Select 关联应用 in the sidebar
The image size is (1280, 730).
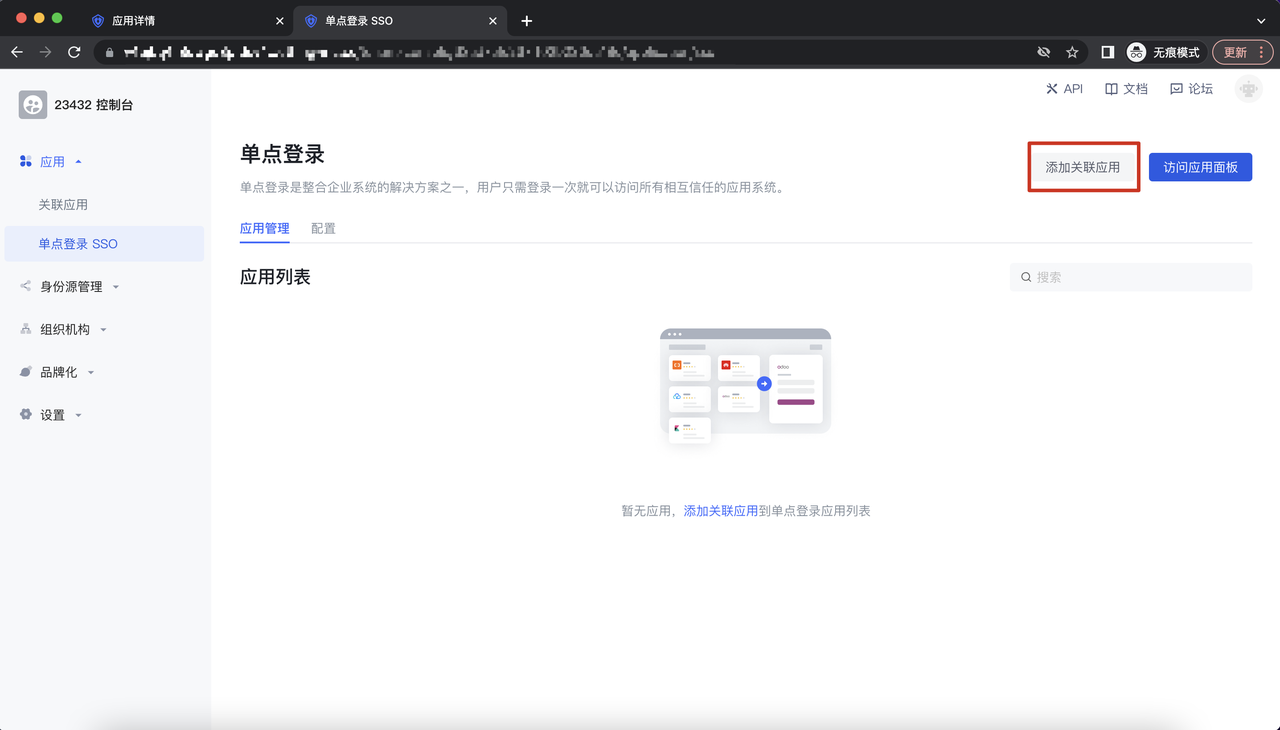[x=63, y=205]
